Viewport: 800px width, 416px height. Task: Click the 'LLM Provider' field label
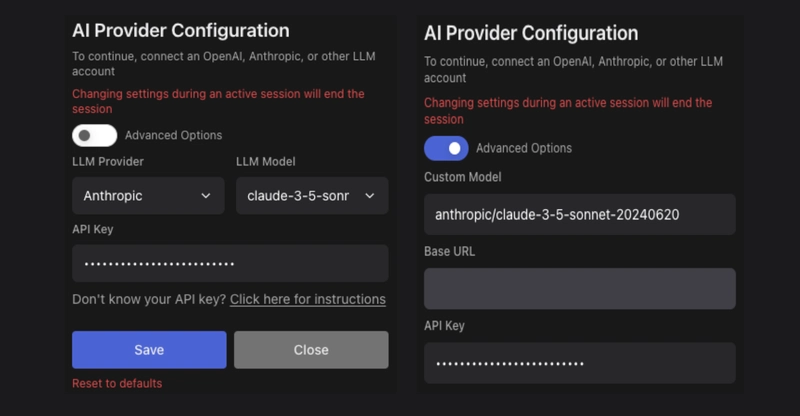tap(108, 162)
